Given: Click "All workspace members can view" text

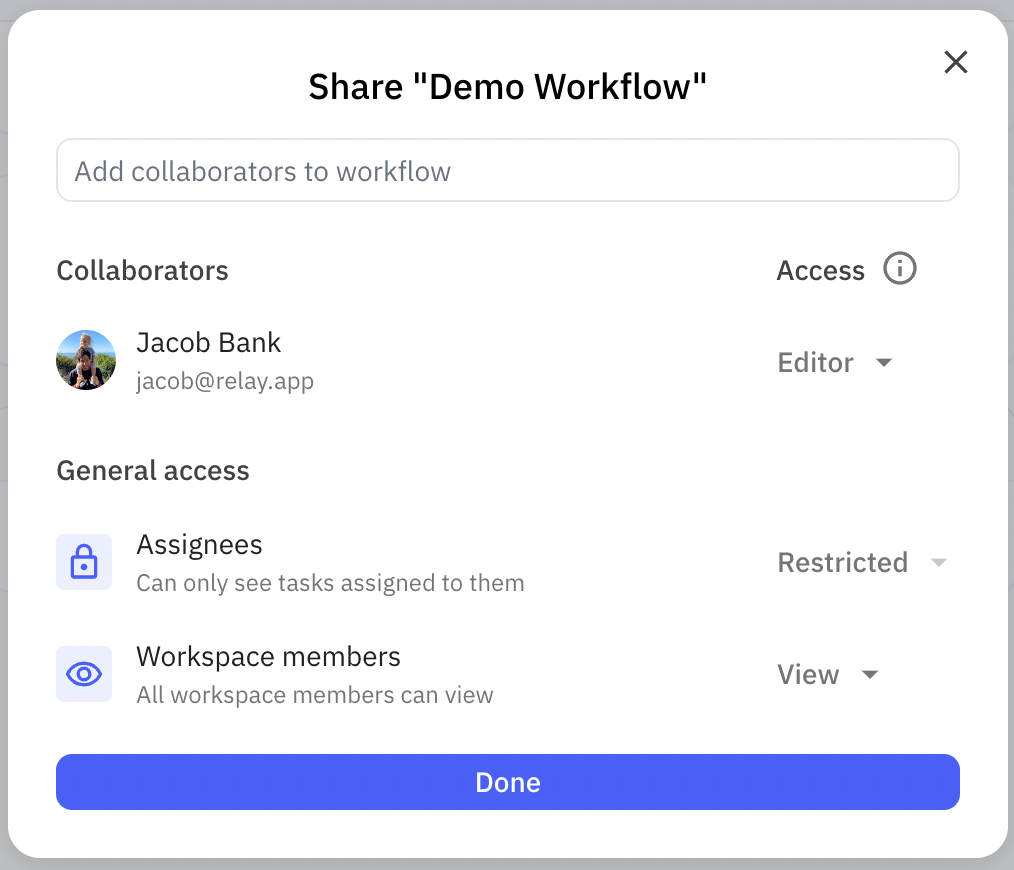Looking at the screenshot, I should click(315, 695).
